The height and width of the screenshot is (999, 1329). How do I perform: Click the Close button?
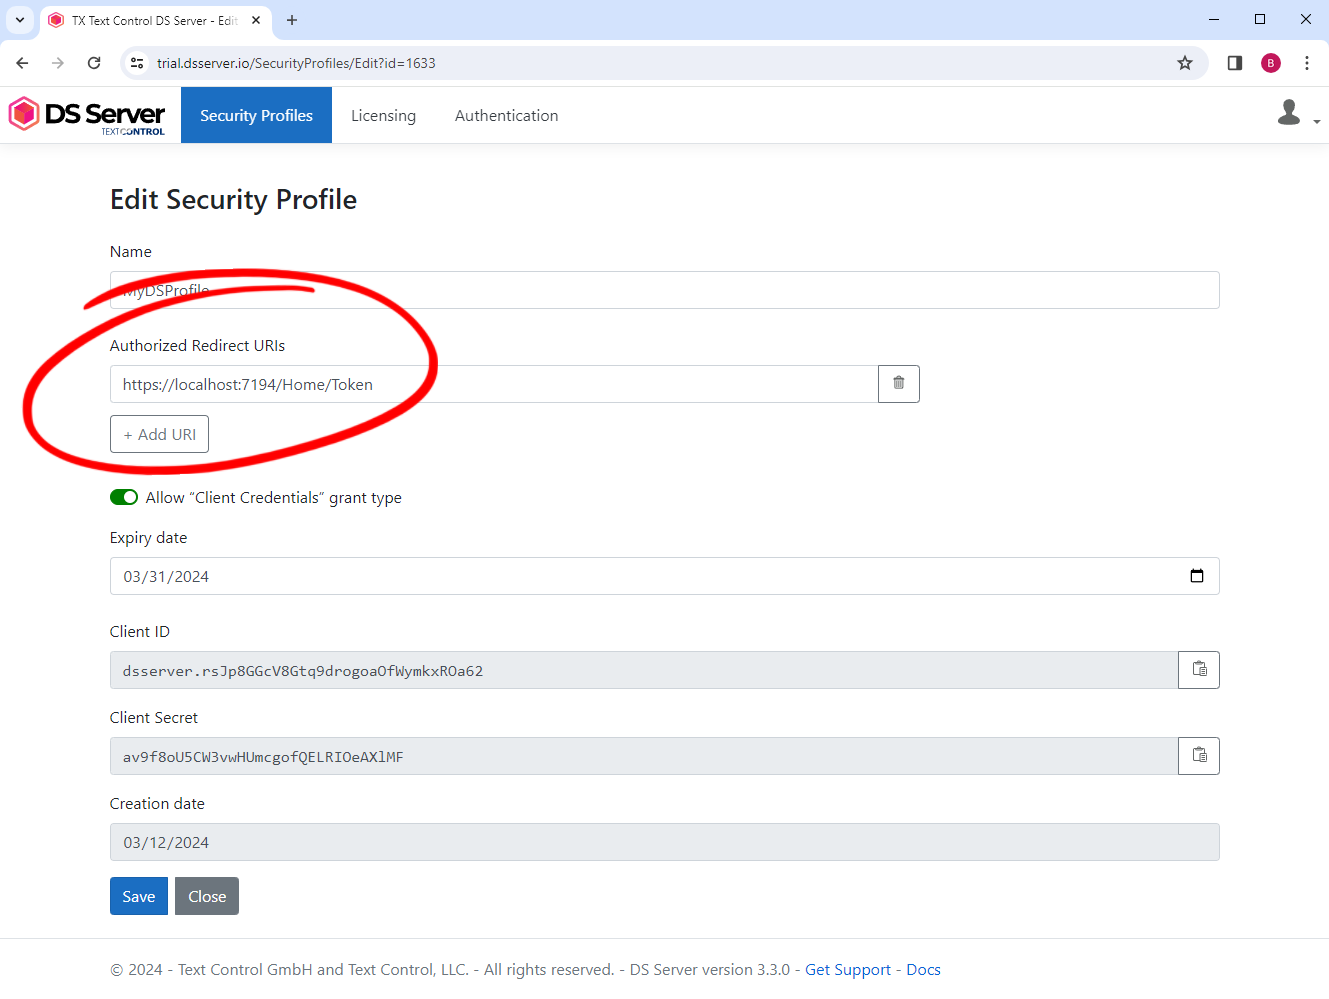[x=207, y=896]
